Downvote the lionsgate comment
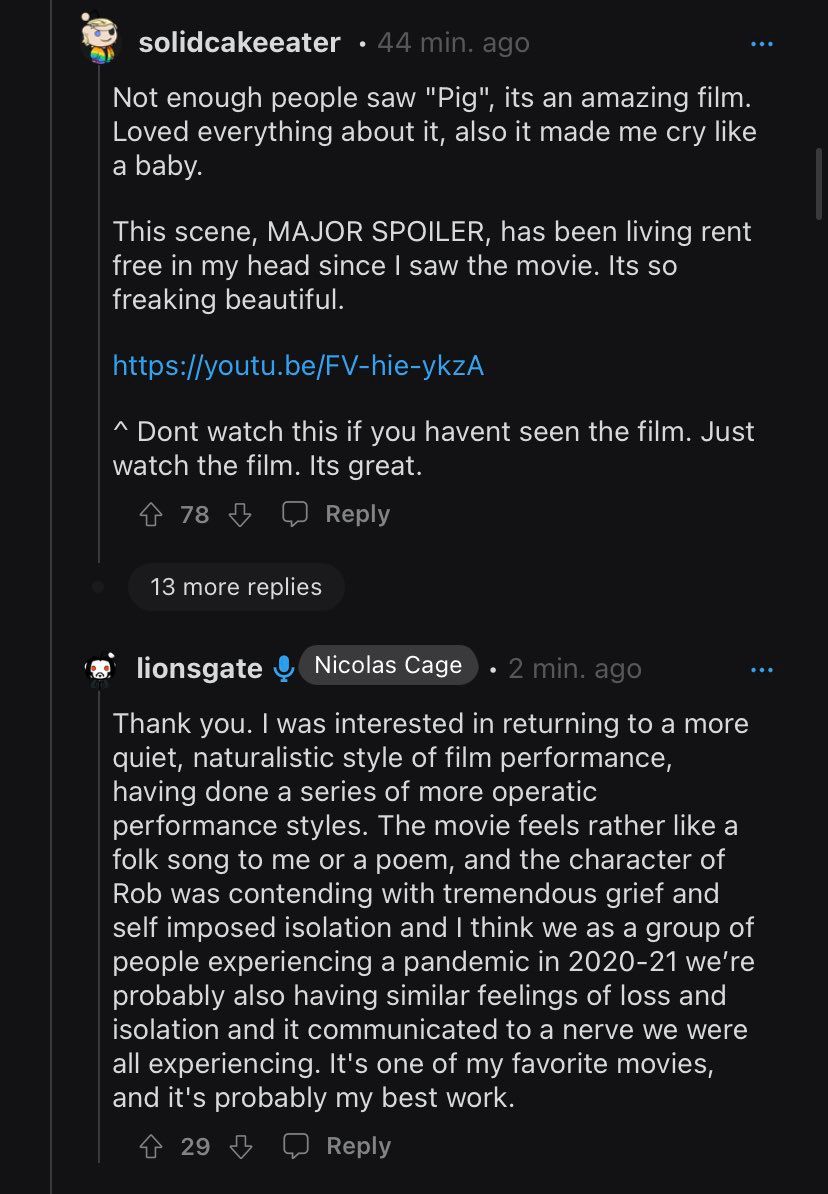Viewport: 828px width, 1194px height. tap(241, 1146)
